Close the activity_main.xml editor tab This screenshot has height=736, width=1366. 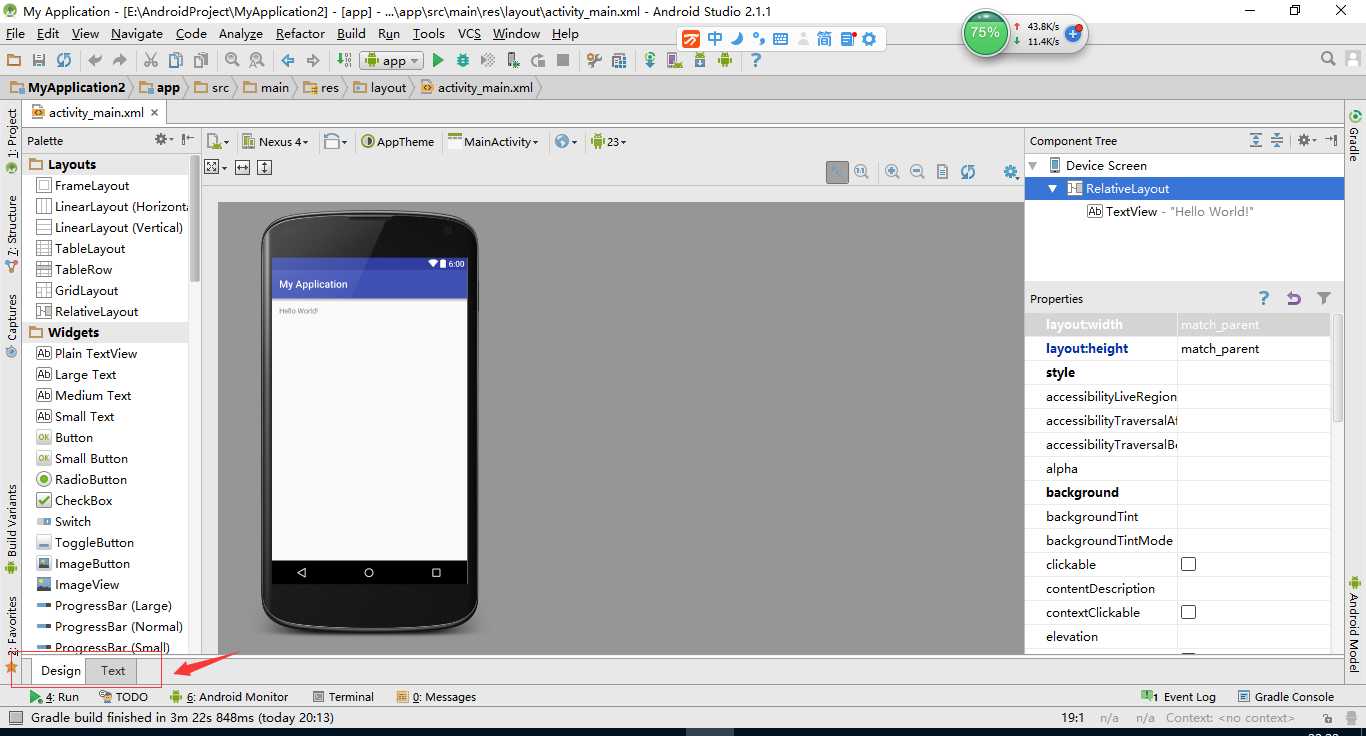click(157, 113)
